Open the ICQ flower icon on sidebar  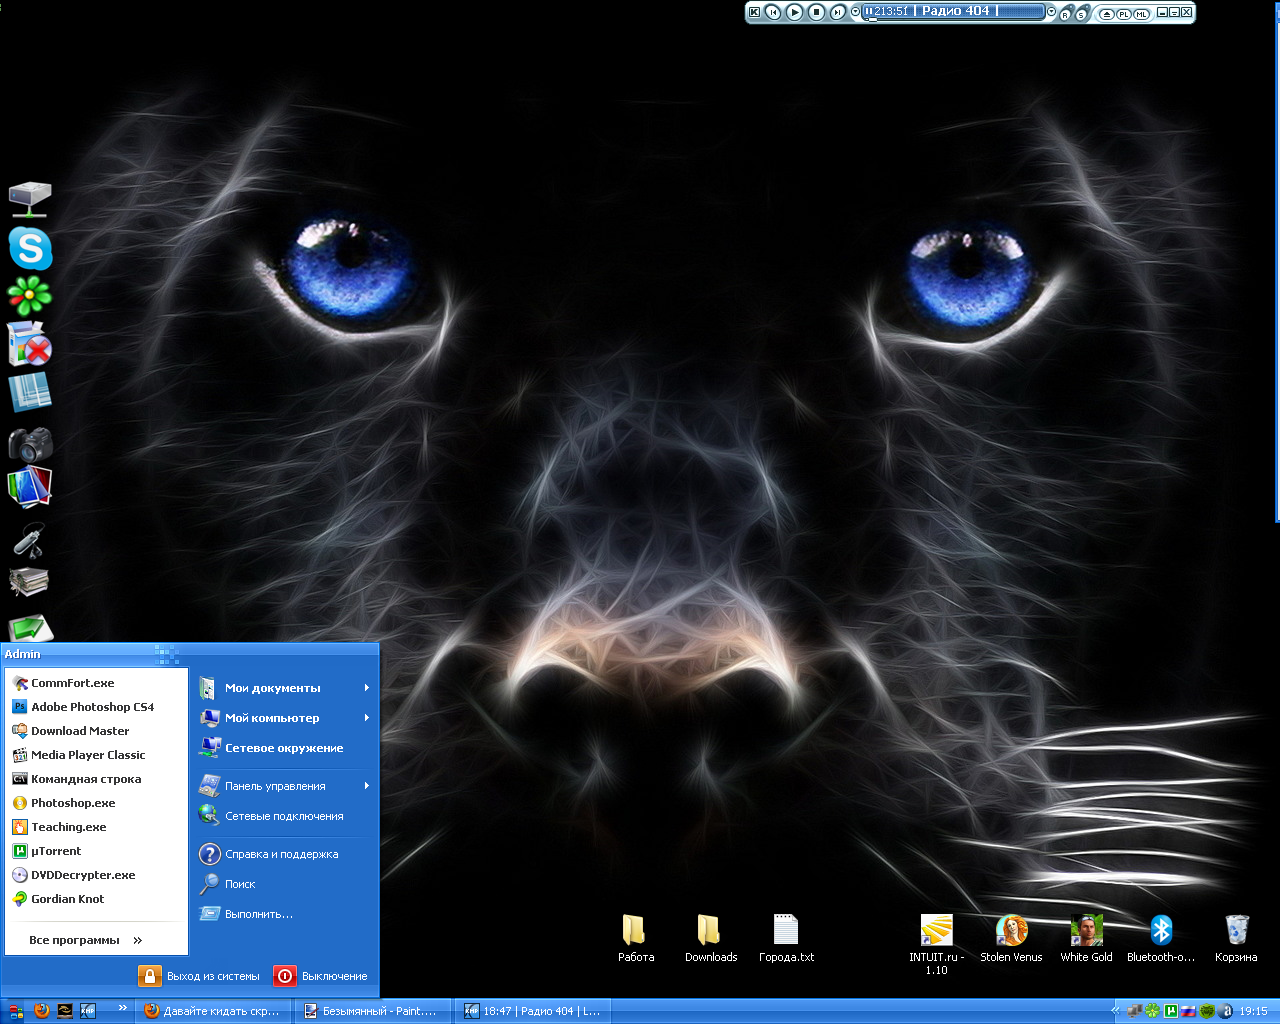click(x=30, y=296)
